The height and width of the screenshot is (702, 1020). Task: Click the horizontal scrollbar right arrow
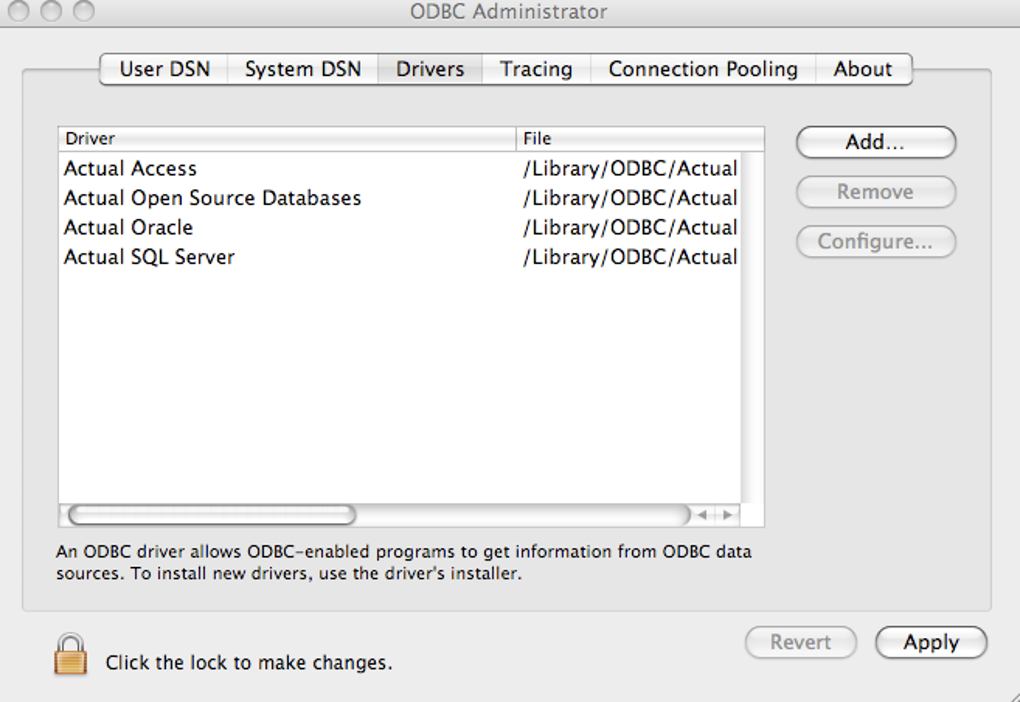pyautogui.click(x=727, y=515)
